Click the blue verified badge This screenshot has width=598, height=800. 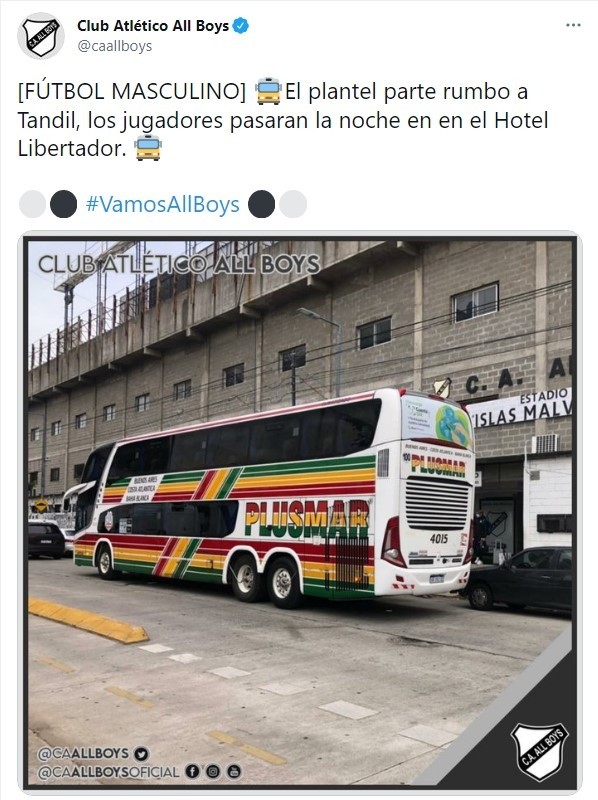click(241, 26)
